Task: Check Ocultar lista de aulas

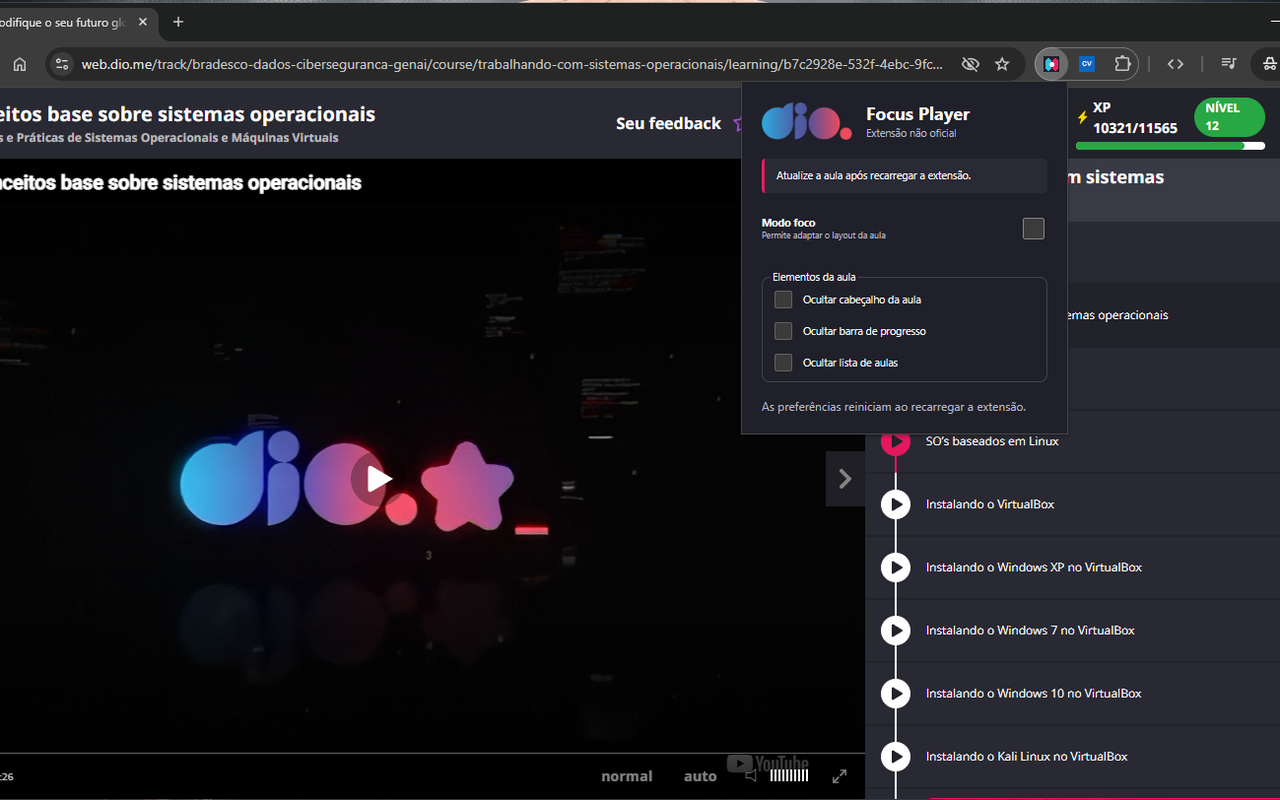Action: [783, 362]
